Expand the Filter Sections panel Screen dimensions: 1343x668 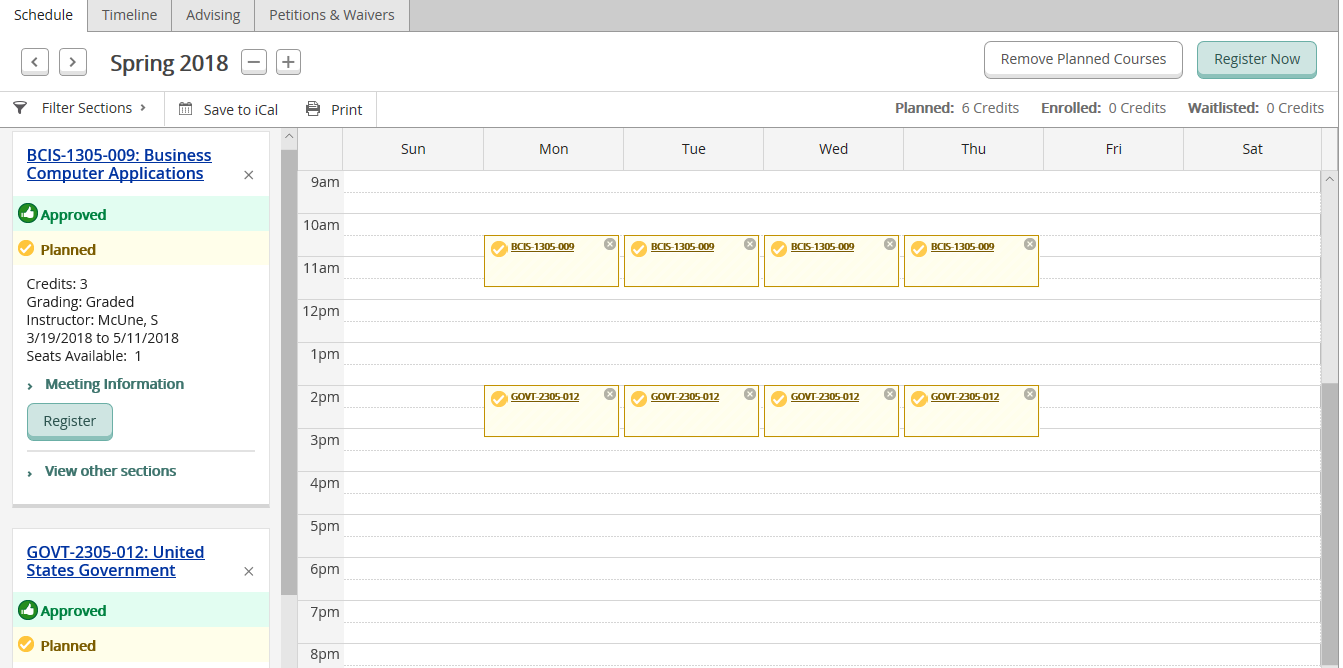coord(80,108)
